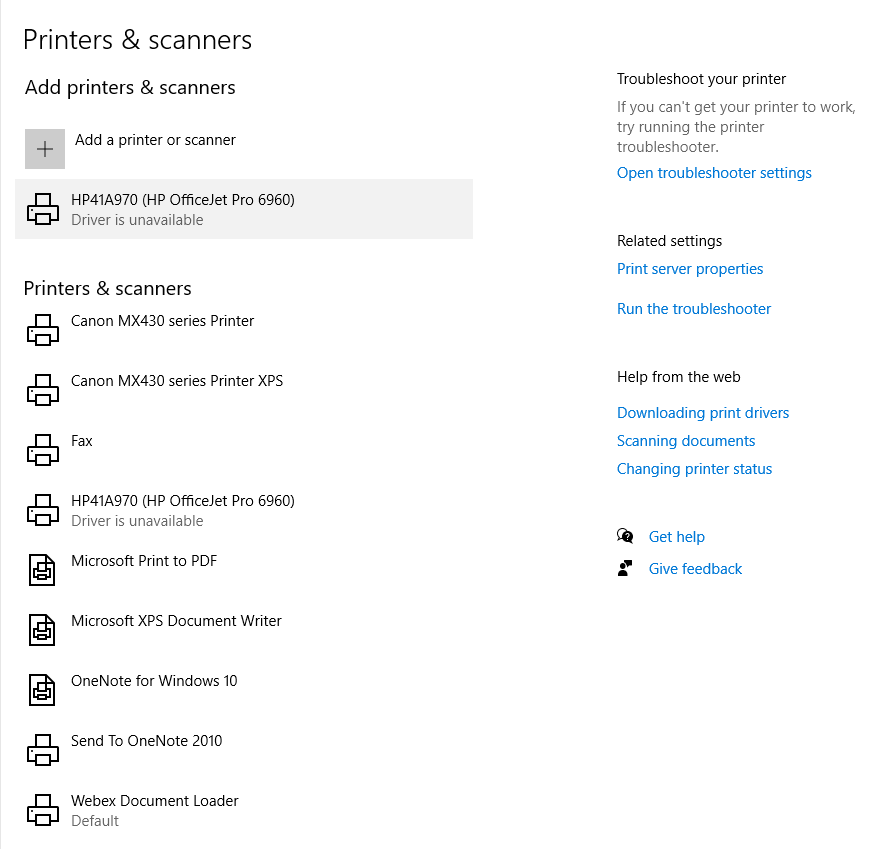Screen dimensions: 874x849
Task: Open Downloading print drivers help link
Action: coord(703,413)
